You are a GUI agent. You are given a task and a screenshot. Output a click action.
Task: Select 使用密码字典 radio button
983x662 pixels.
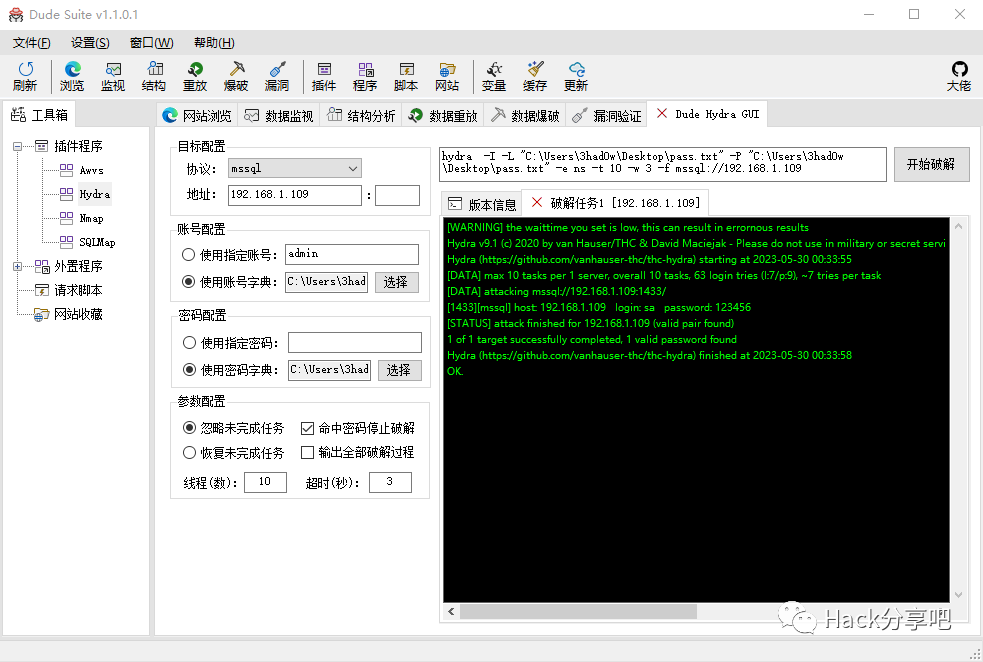point(189,370)
